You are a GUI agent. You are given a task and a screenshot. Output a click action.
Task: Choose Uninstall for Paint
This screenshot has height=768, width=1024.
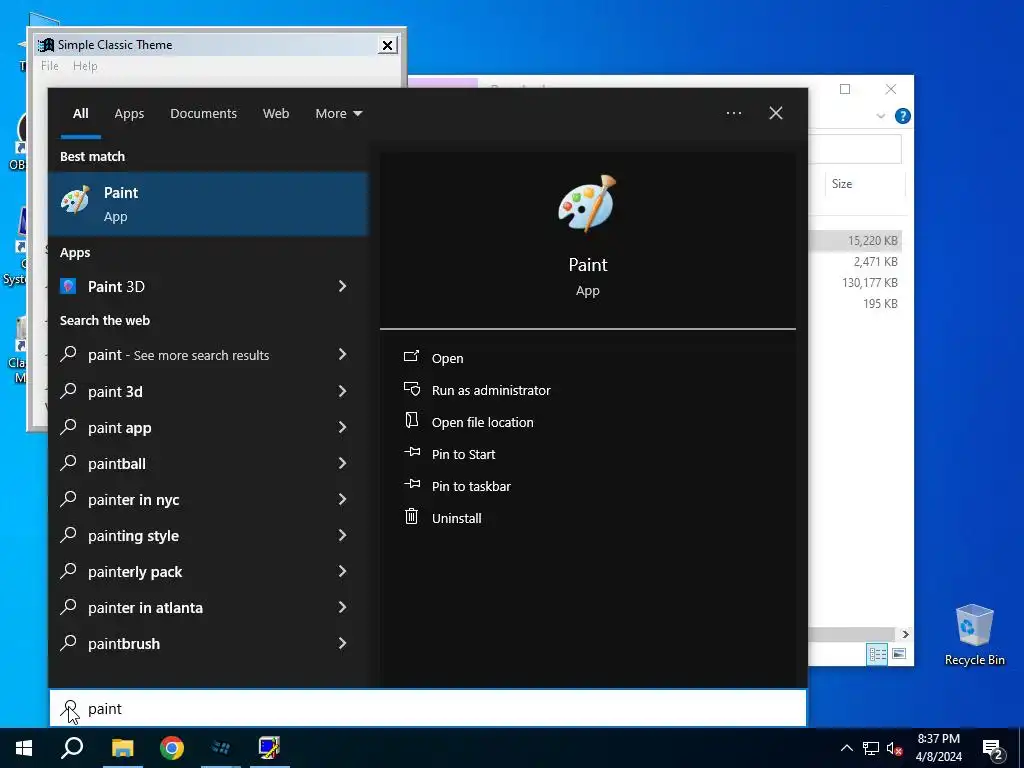(456, 518)
